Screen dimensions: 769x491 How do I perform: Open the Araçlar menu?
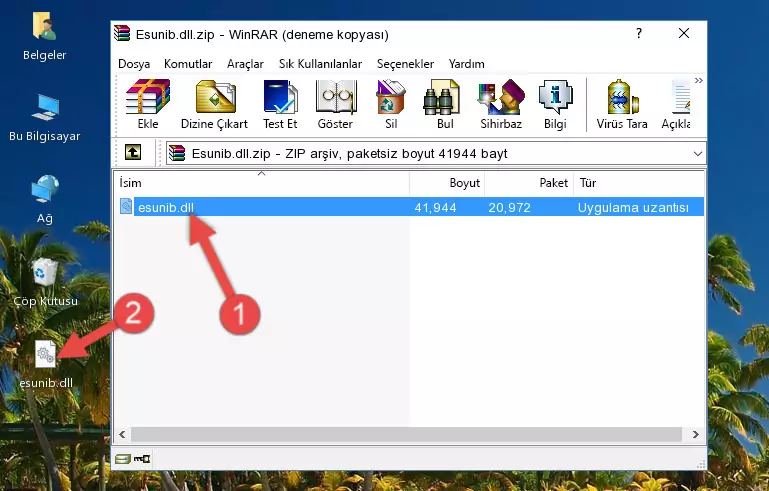(245, 64)
